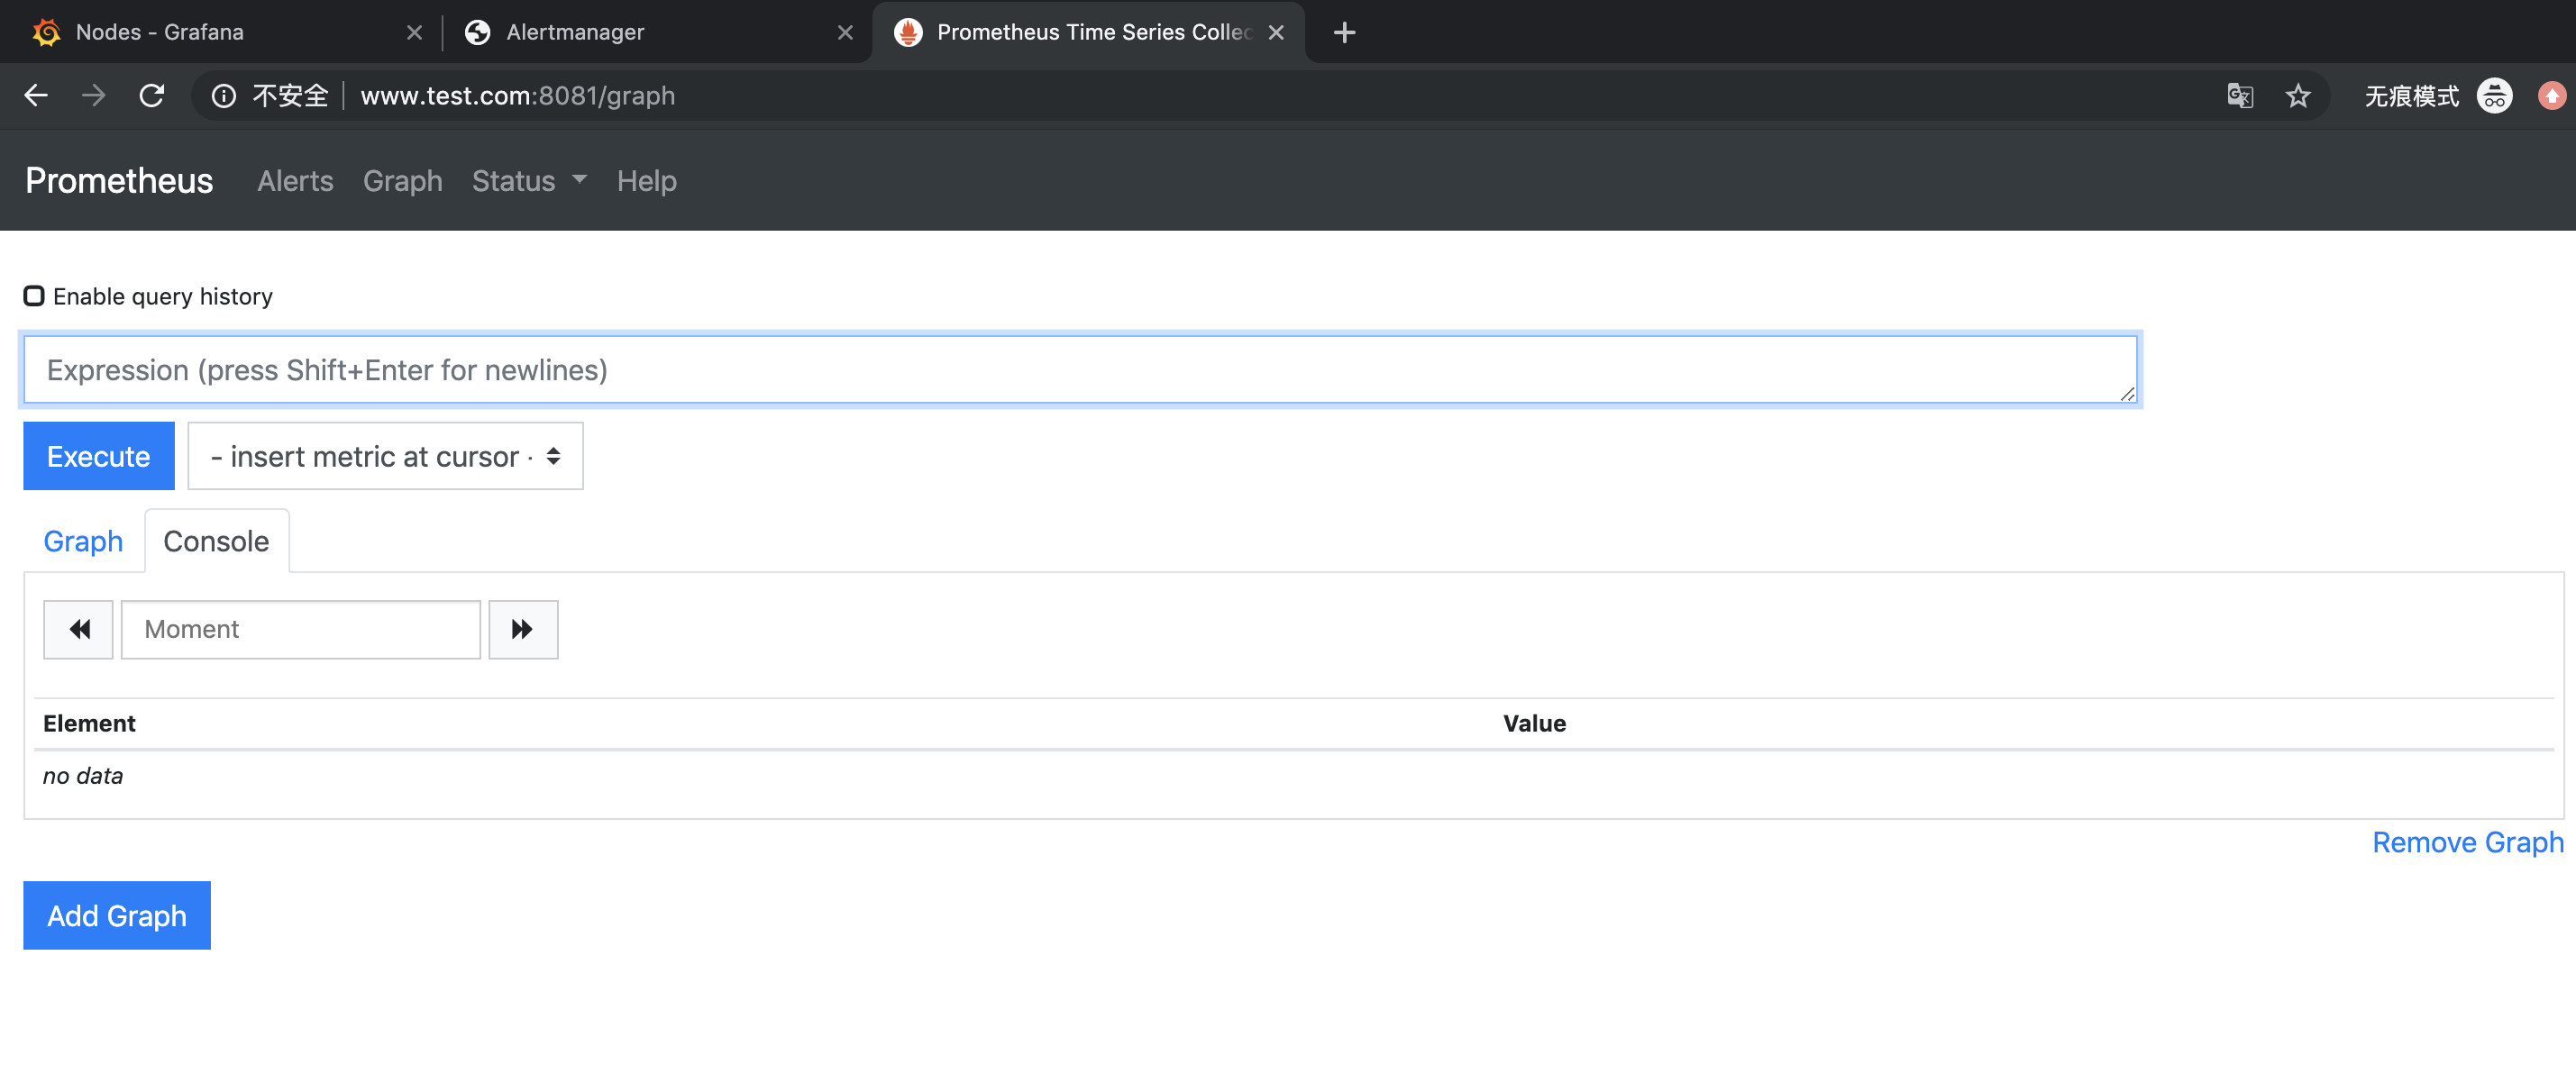Open the Alerts page in navbar
The image size is (2576, 1083).
[295, 181]
